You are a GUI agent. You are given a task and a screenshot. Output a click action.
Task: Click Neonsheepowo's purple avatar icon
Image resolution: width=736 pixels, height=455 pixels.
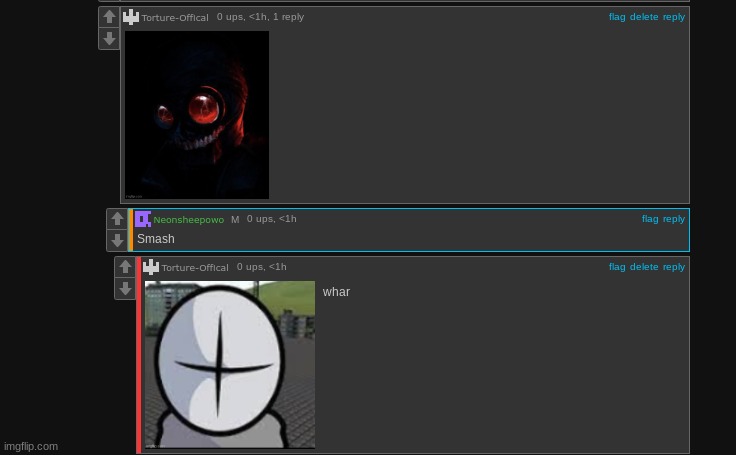tap(143, 219)
